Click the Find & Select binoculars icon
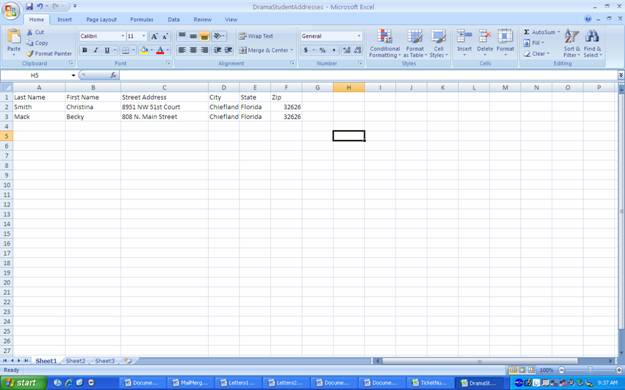625x390 pixels. (592, 36)
